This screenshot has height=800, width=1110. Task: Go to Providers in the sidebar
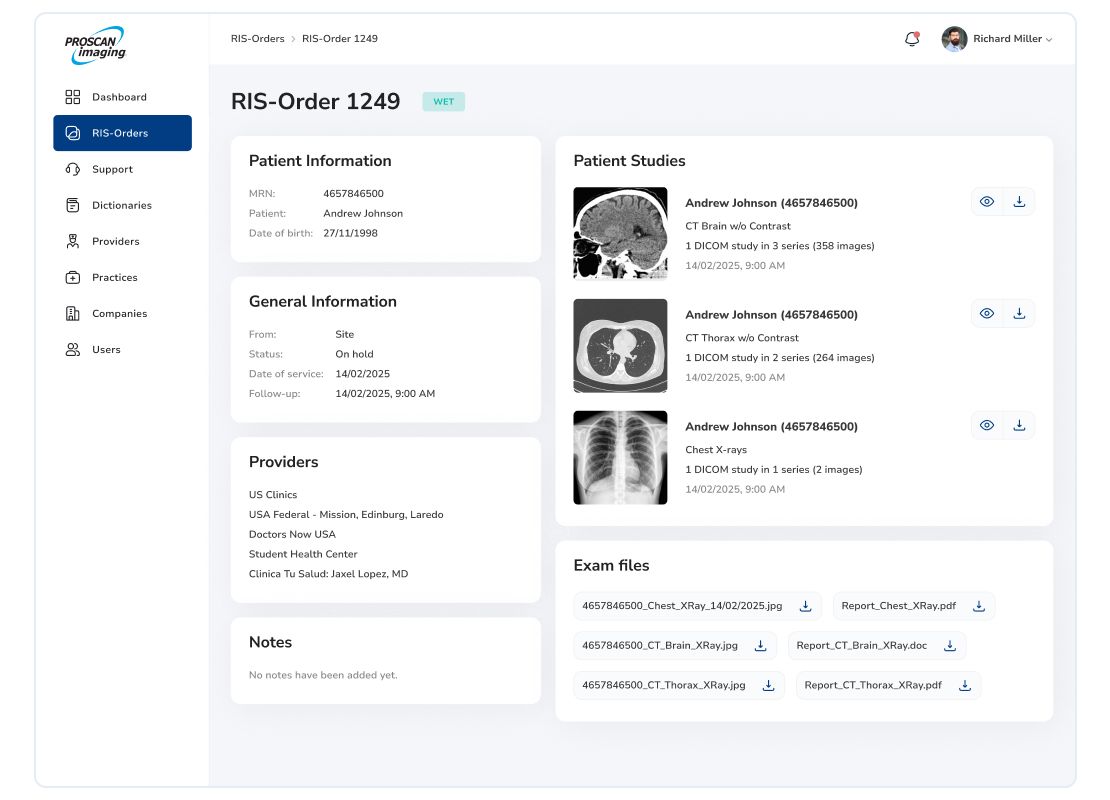[115, 241]
